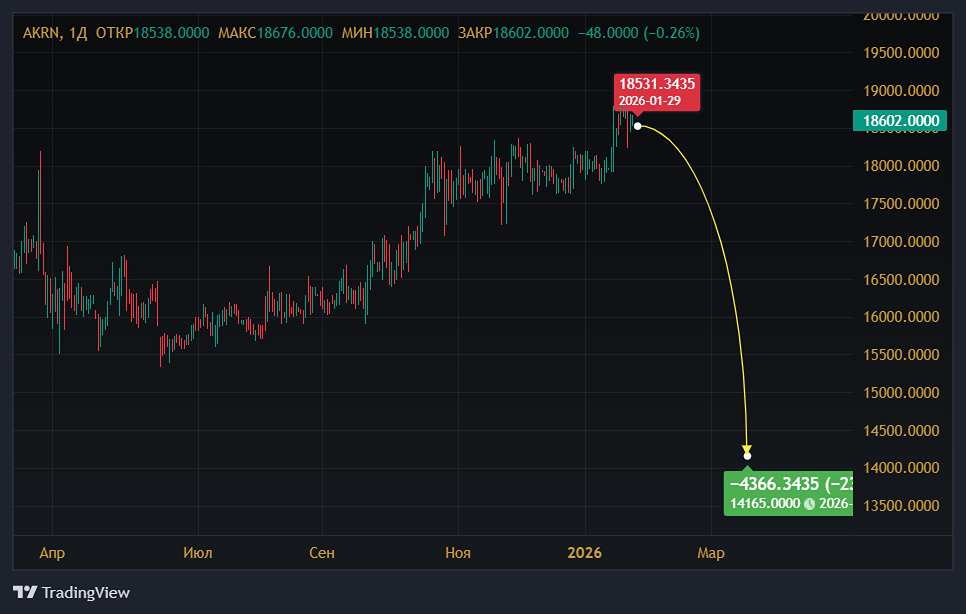Click the red 18531.3435 price label
This screenshot has height=614, width=966.
(657, 92)
